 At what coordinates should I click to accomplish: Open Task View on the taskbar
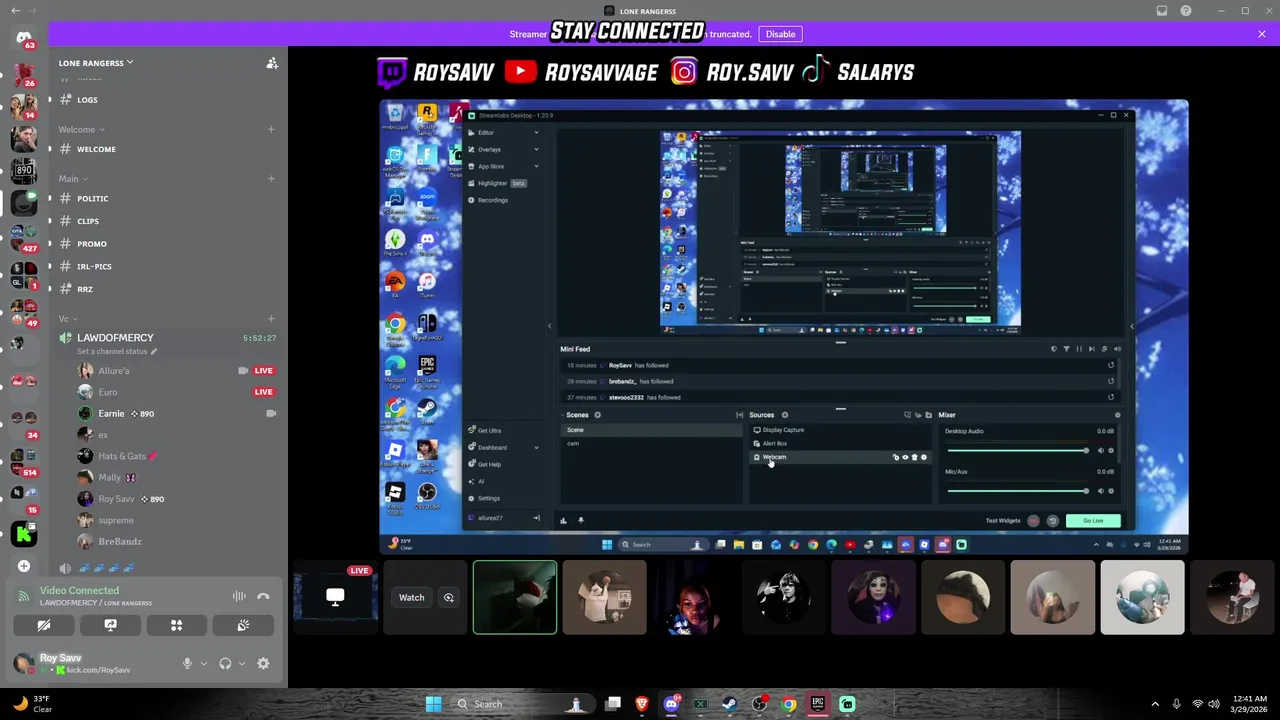[x=613, y=704]
